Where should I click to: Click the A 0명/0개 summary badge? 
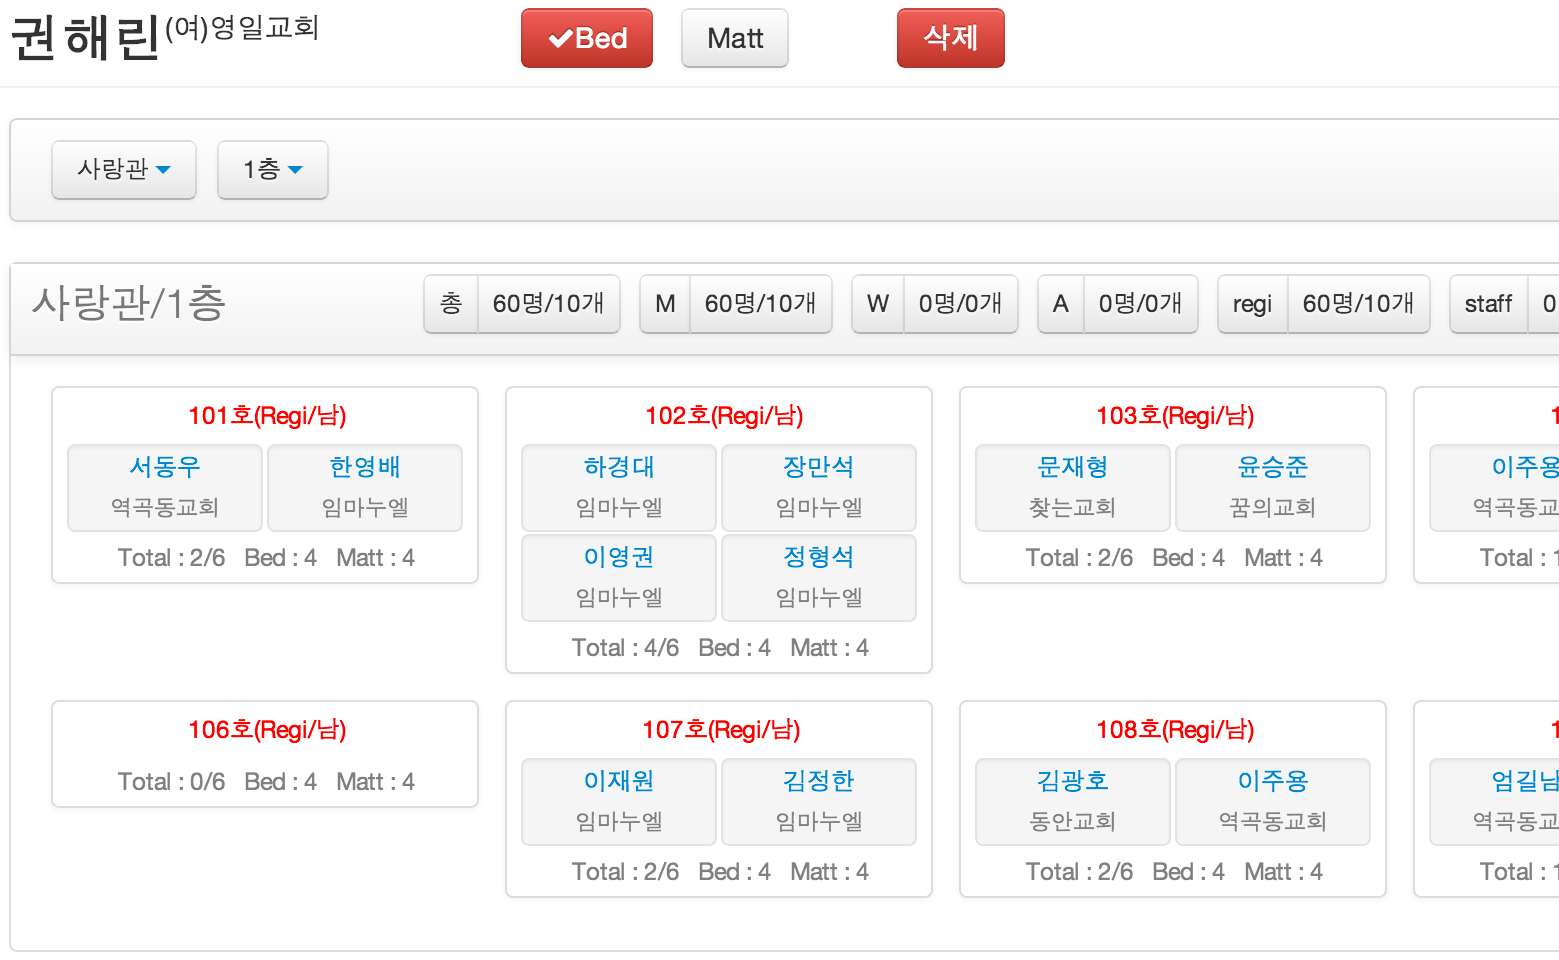[1118, 304]
